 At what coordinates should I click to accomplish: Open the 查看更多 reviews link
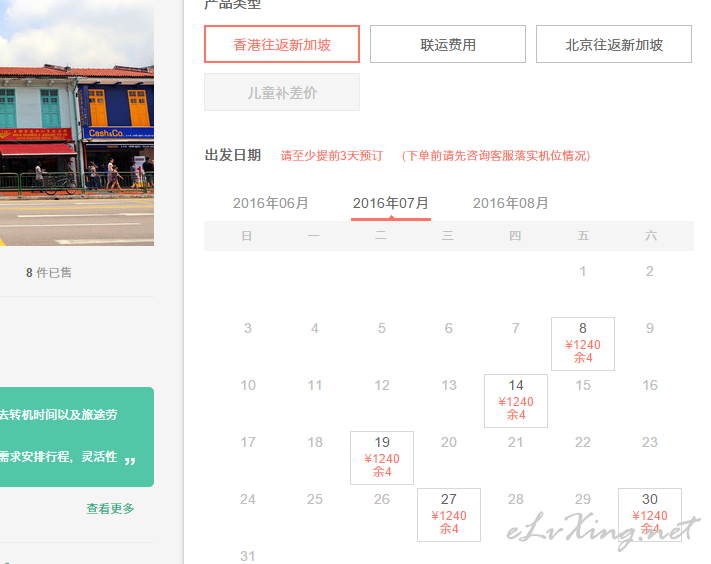pos(110,508)
